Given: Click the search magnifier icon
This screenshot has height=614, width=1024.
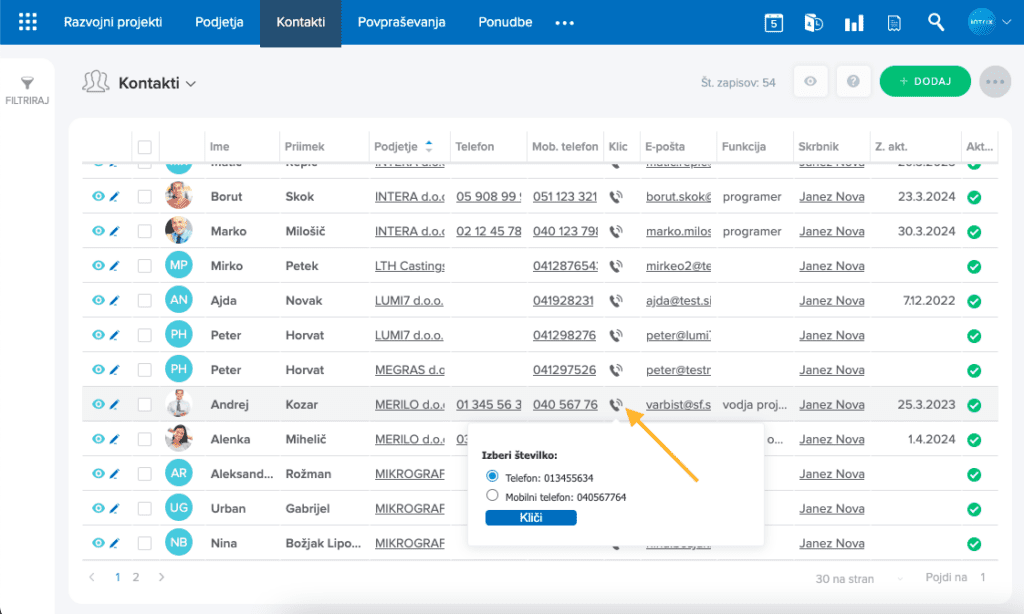Looking at the screenshot, I should [x=935, y=22].
